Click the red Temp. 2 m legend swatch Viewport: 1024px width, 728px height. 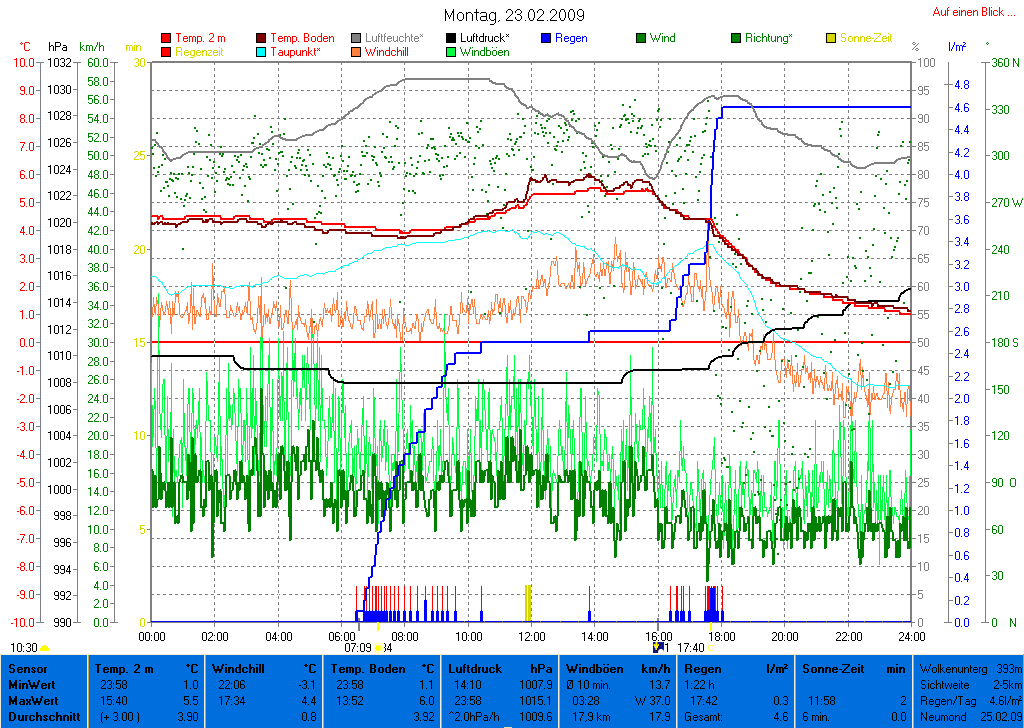pos(166,38)
